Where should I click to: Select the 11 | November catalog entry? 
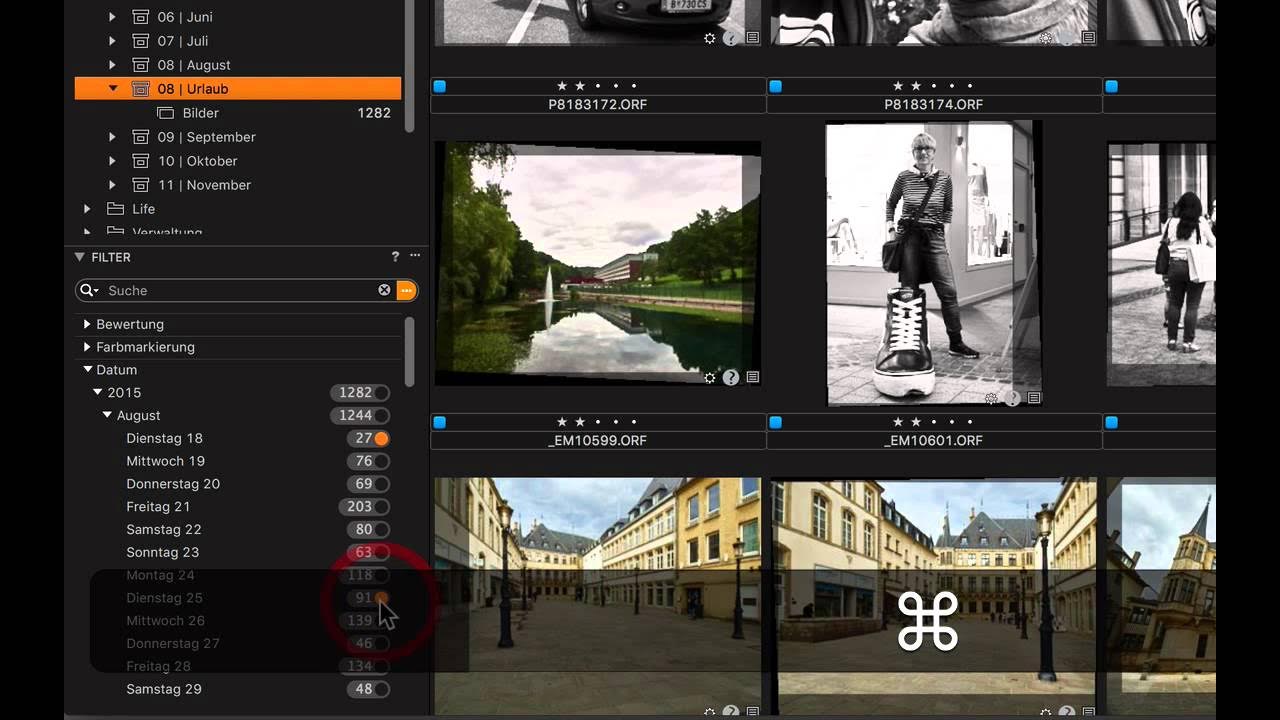238,185
